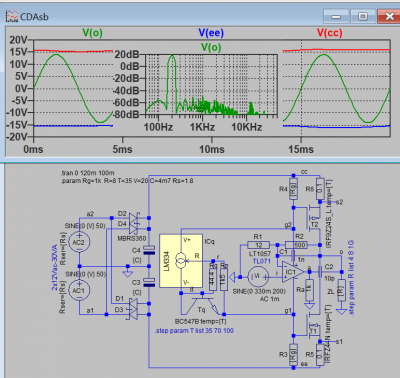
Task: Click the 10ms time axis label
Action: pyautogui.click(x=212, y=149)
